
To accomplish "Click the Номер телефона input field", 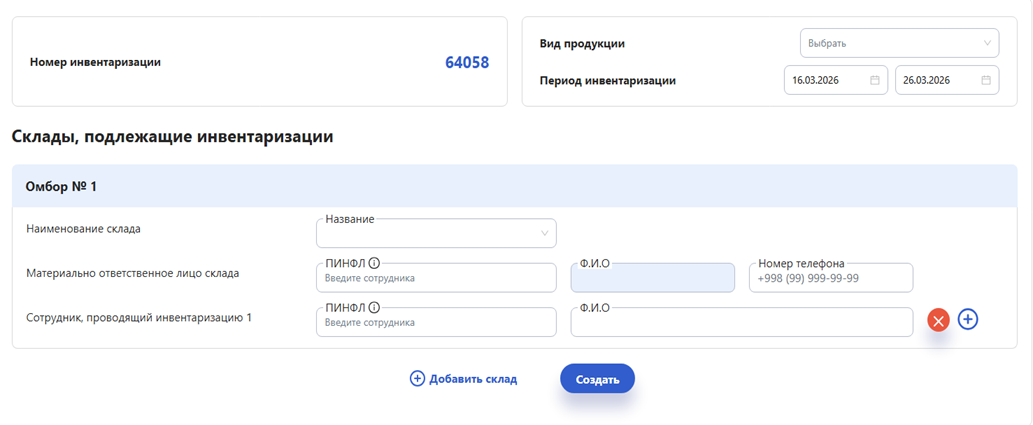I will click(830, 278).
